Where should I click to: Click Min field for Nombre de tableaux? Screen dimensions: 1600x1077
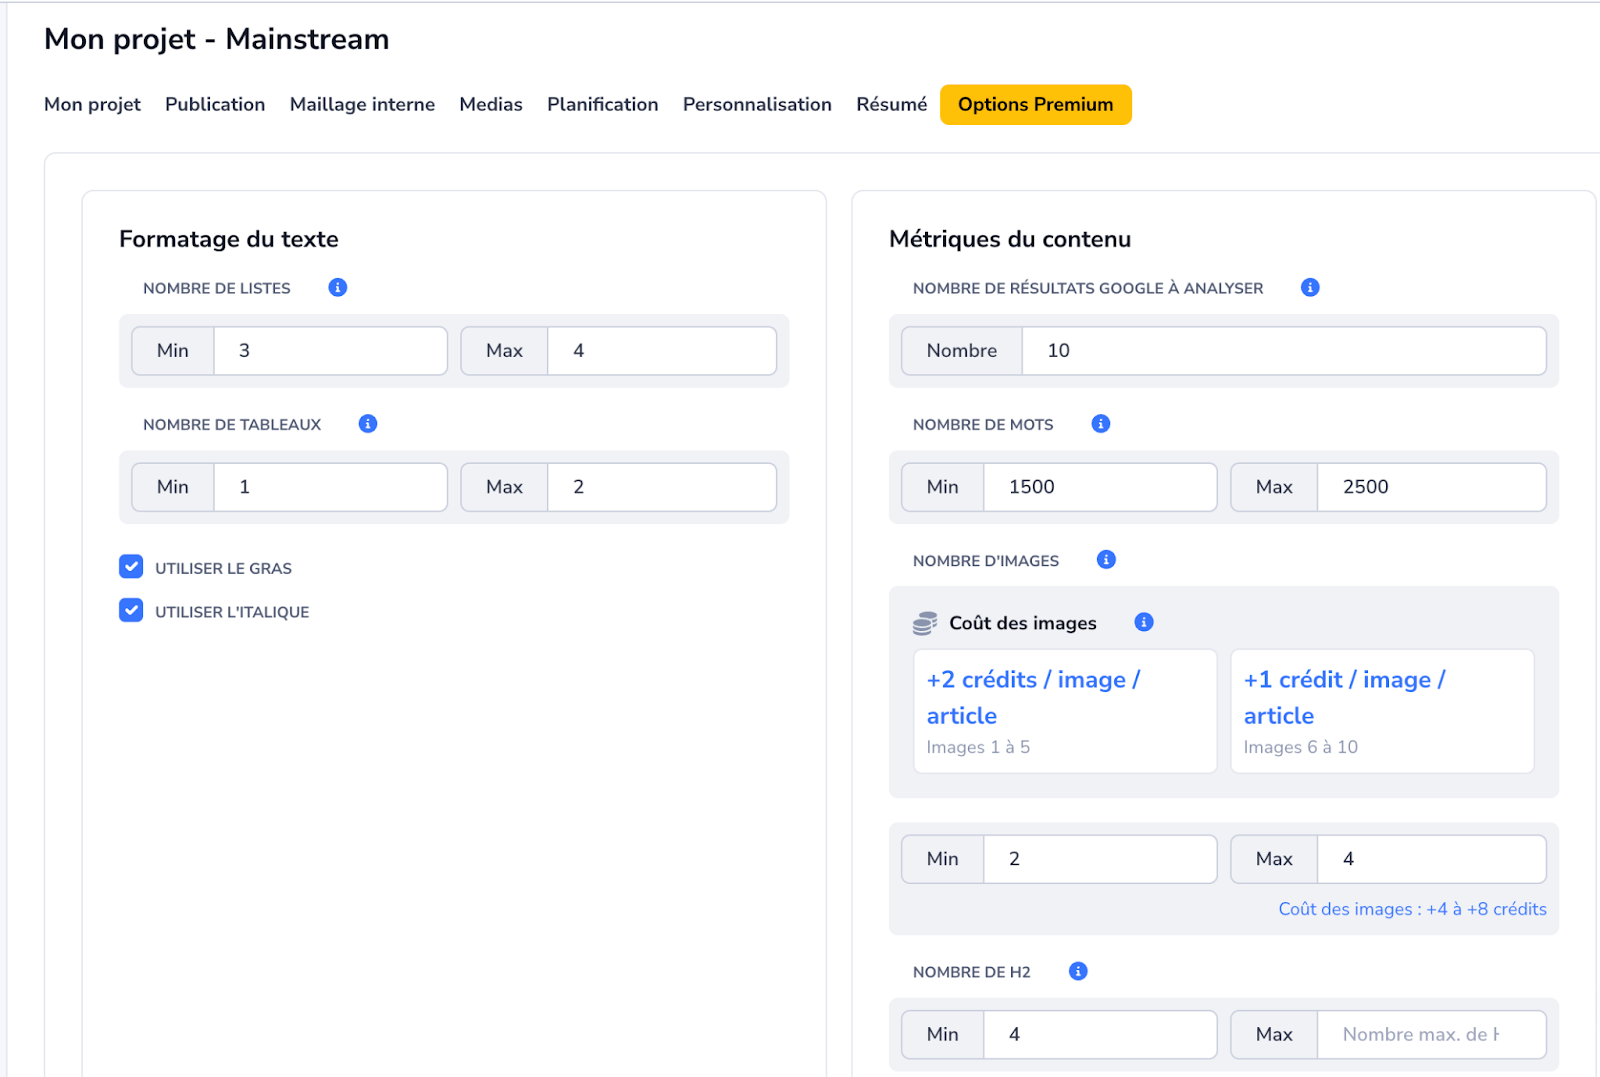click(330, 487)
